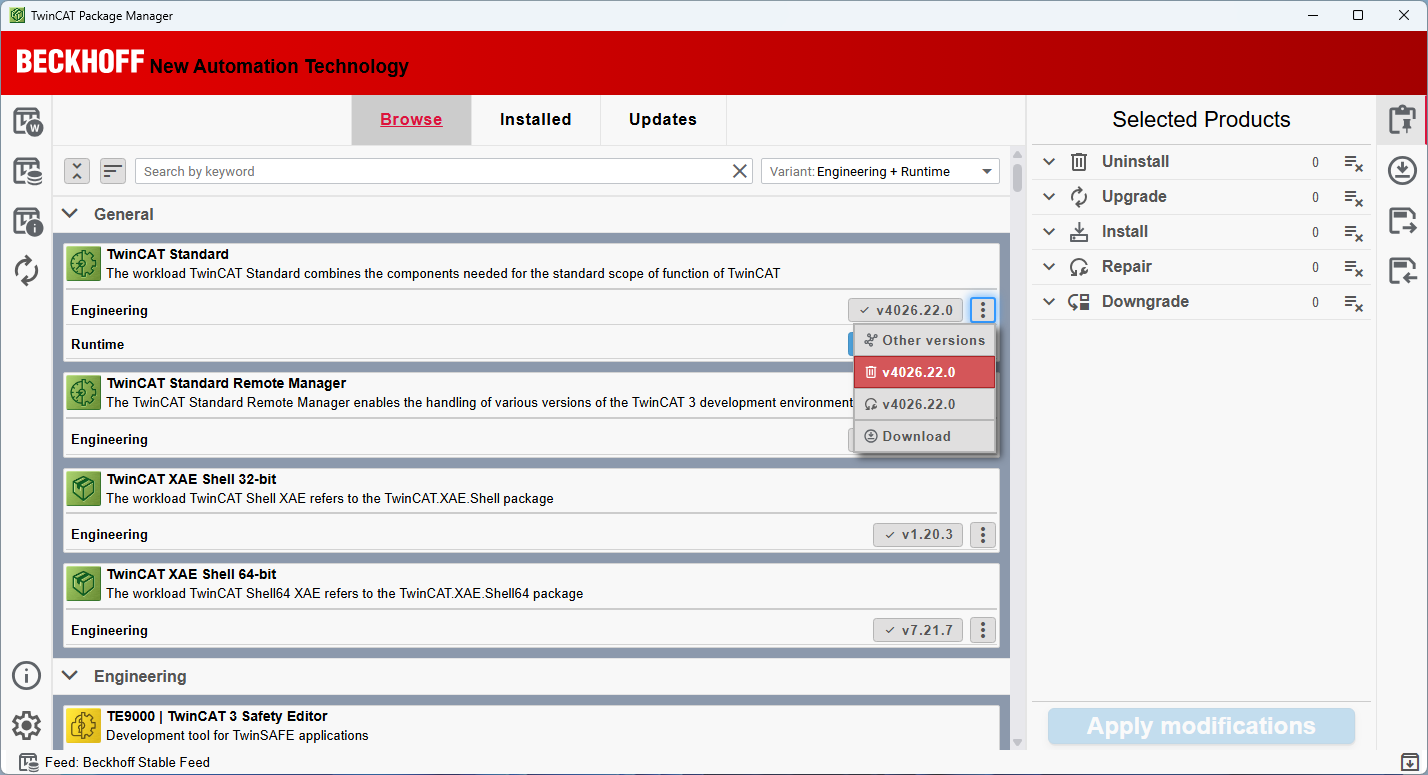Choose Other versions in the popup menu
1428x775 pixels.
click(x=925, y=340)
